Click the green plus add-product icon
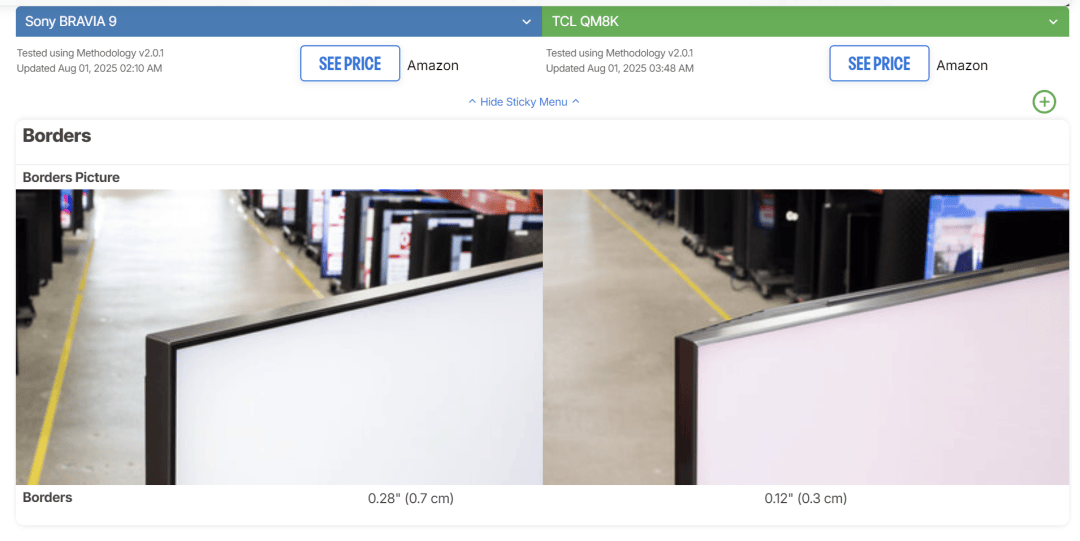Image resolution: width=1080 pixels, height=541 pixels. [1044, 102]
